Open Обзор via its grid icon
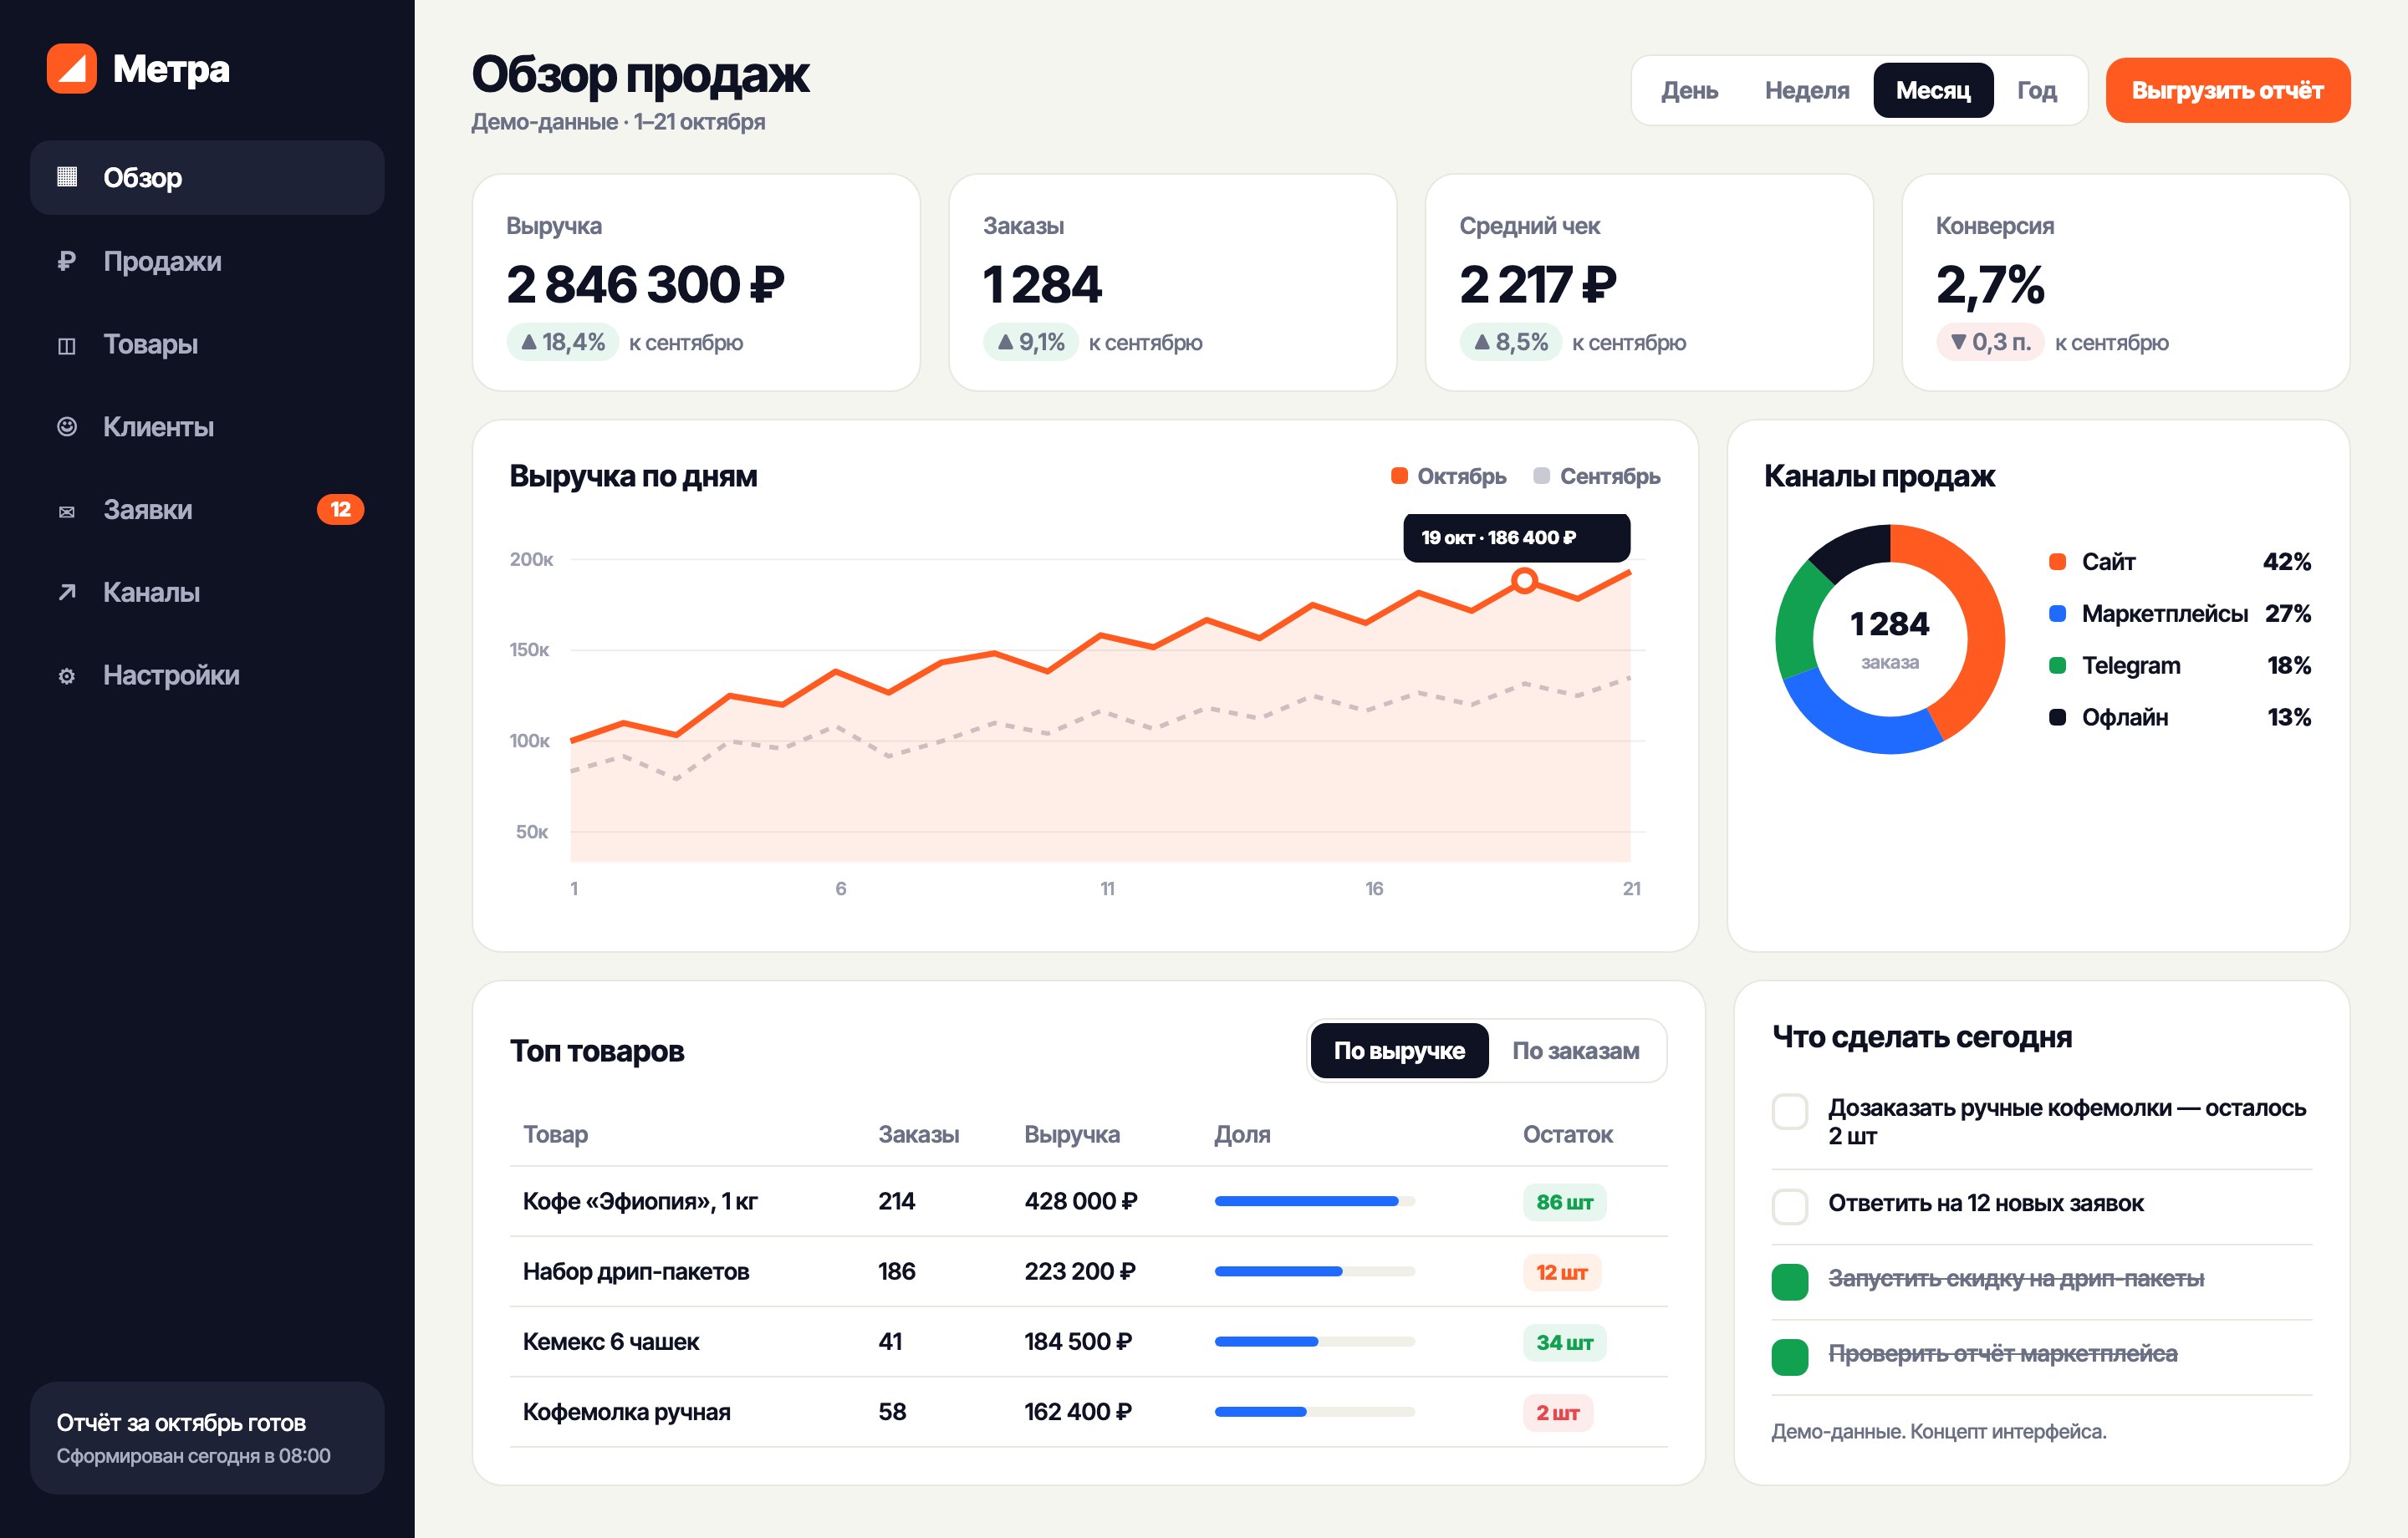 click(67, 177)
